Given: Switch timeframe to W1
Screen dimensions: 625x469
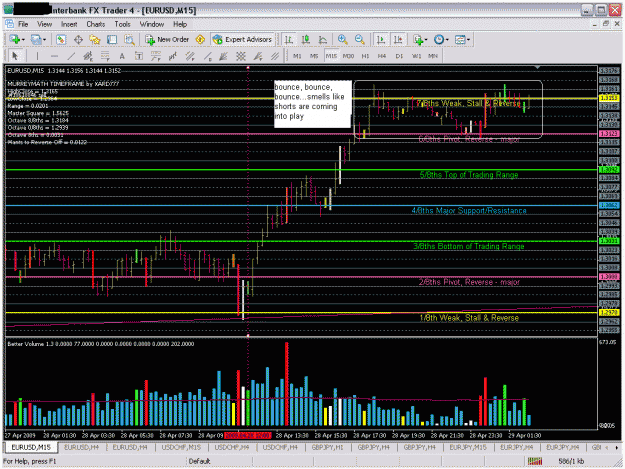Looking at the screenshot, I should point(416,56).
